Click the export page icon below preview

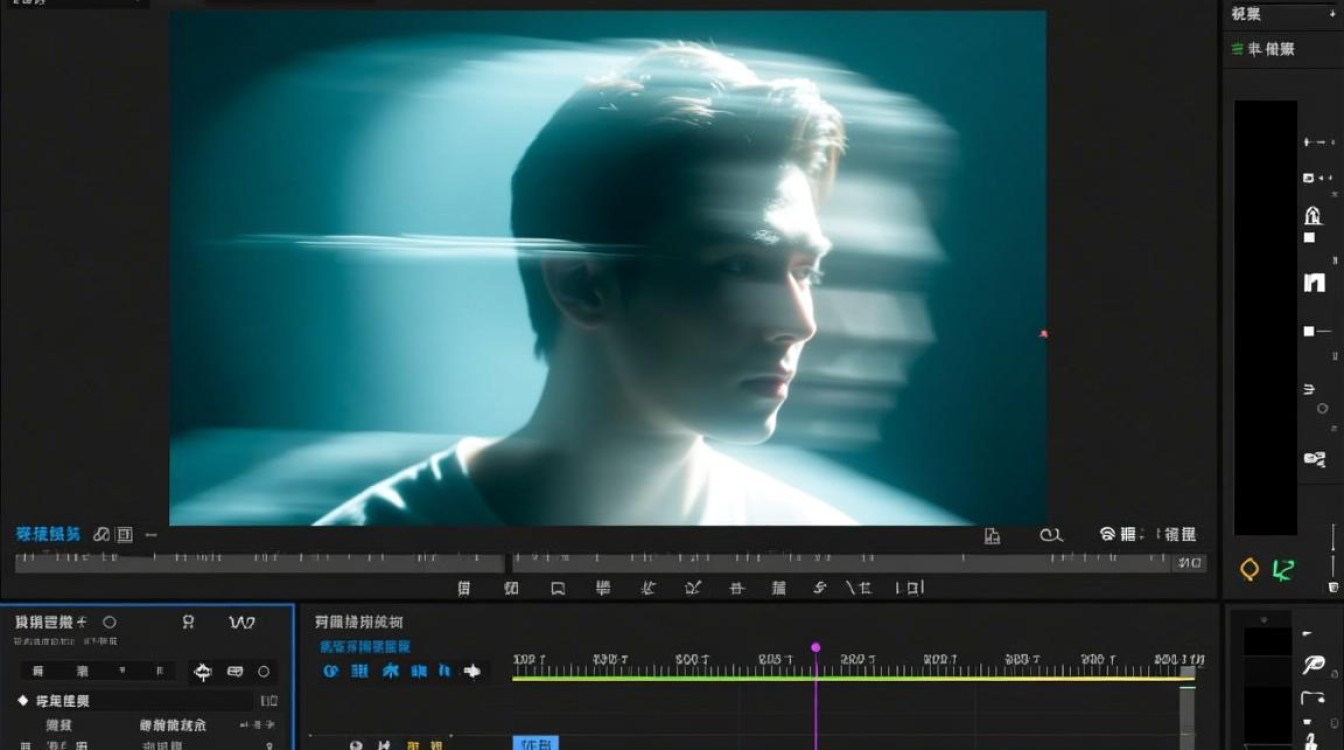point(991,535)
